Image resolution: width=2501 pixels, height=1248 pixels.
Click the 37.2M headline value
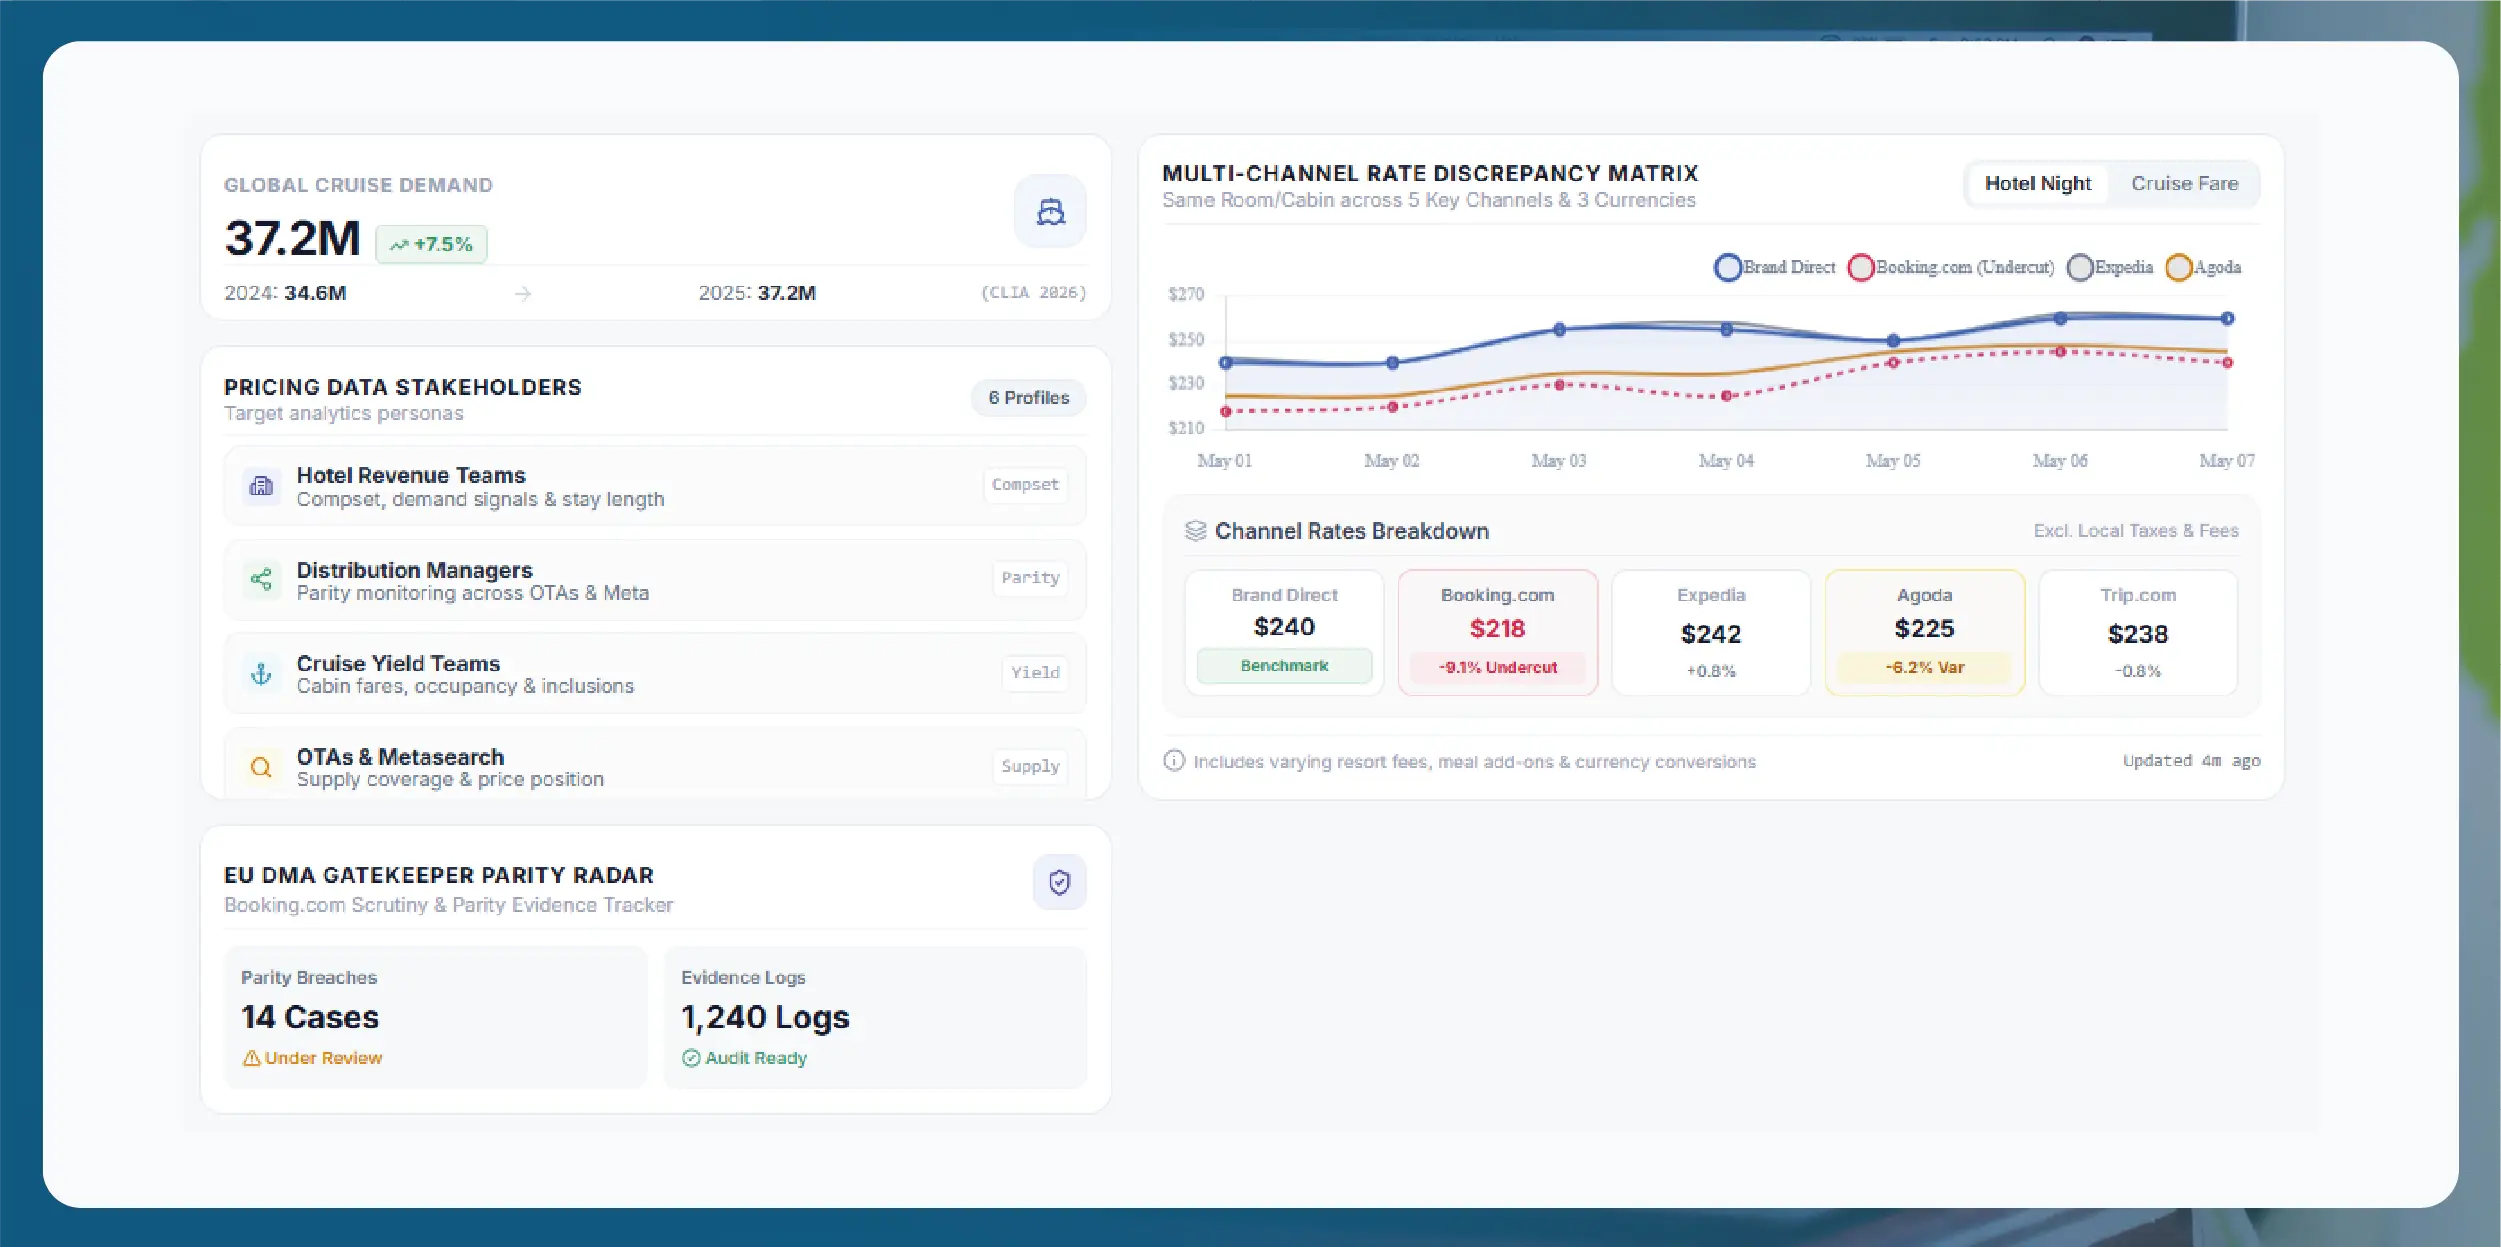click(x=292, y=239)
